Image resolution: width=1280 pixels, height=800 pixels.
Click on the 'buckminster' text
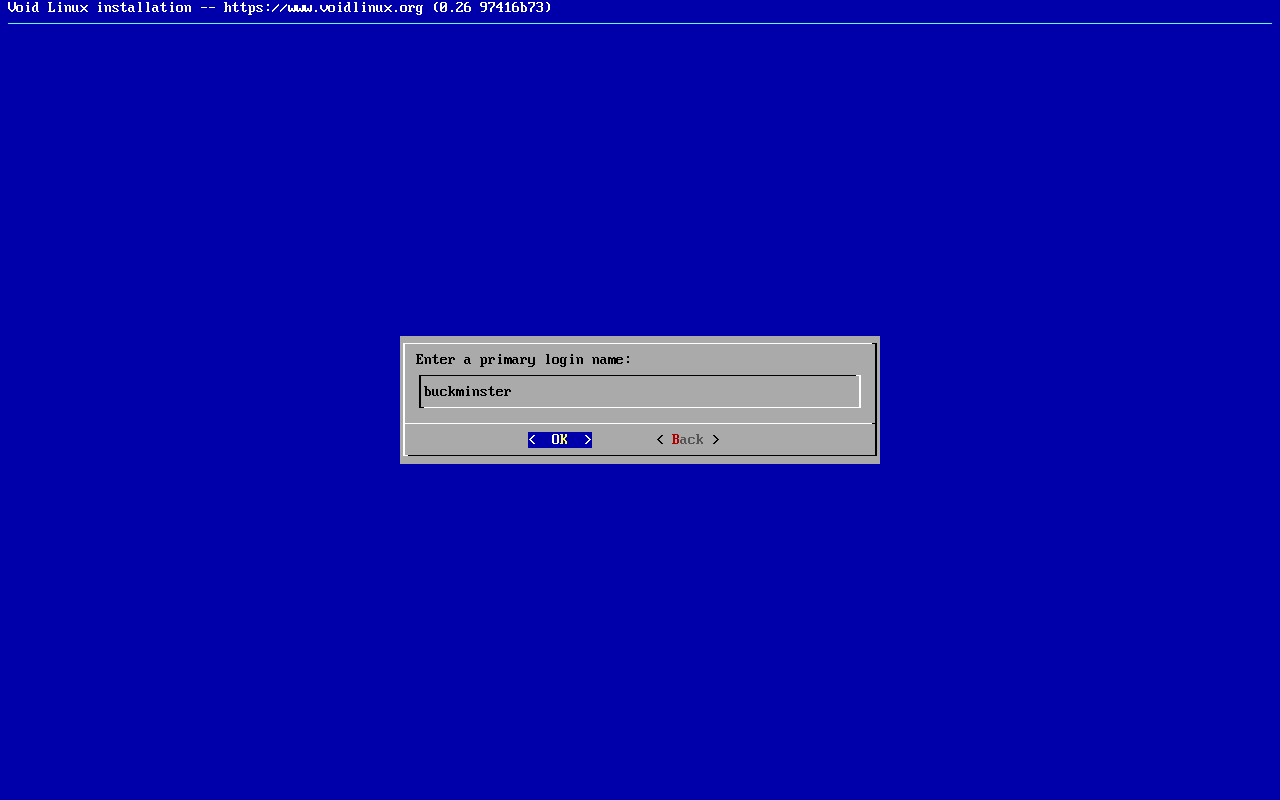[x=467, y=392]
